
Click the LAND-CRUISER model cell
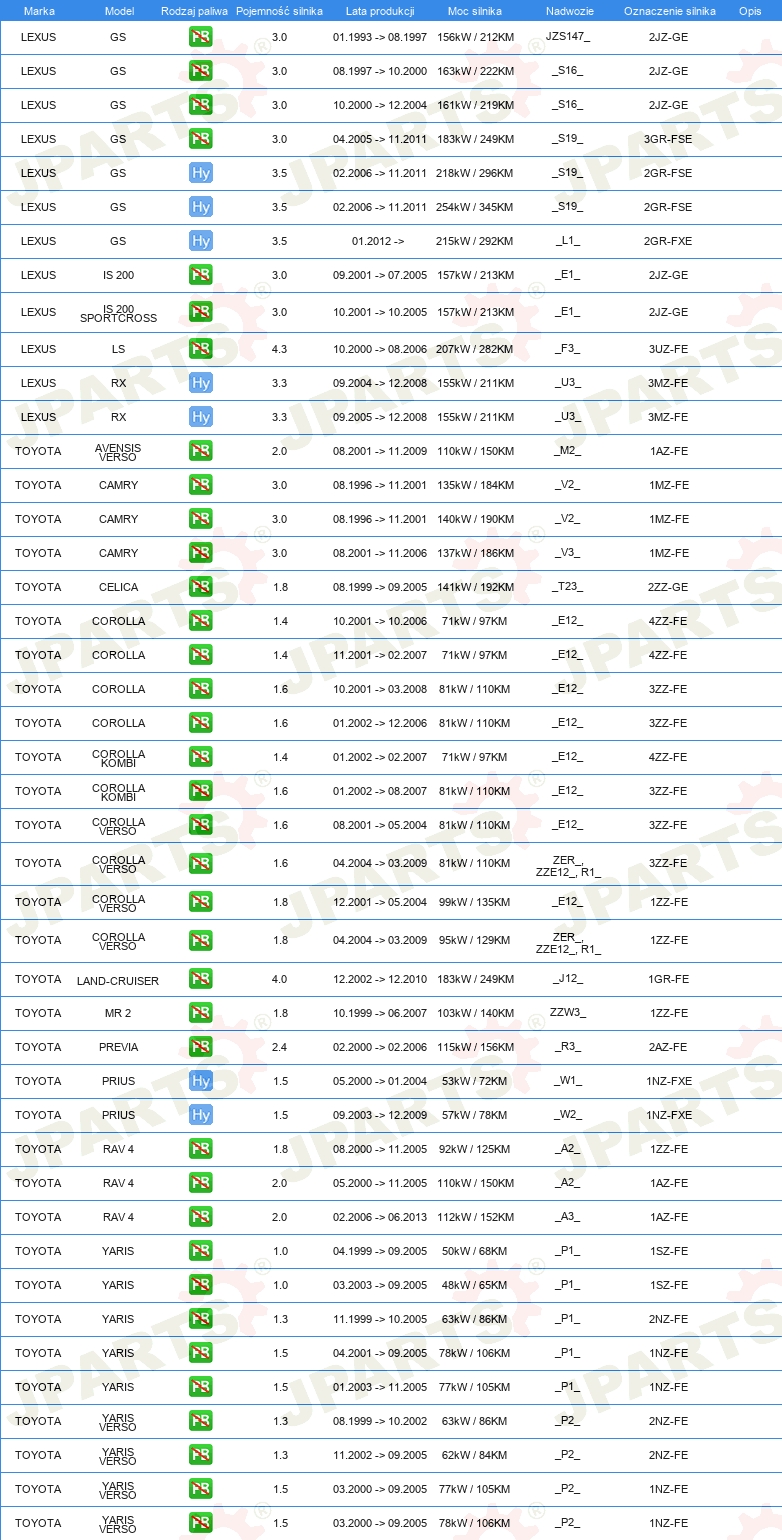[x=118, y=981]
